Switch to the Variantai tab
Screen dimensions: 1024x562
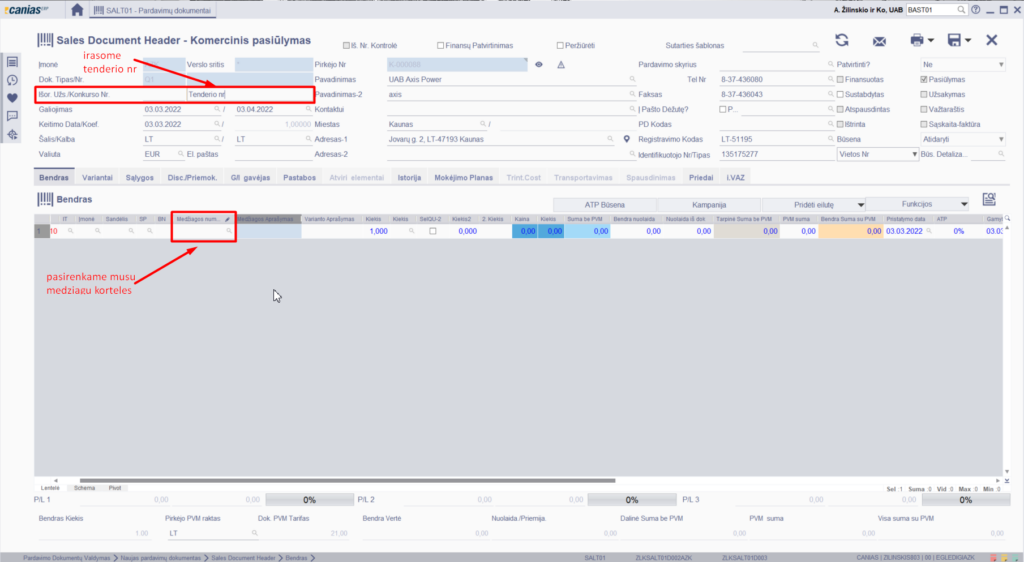point(97,177)
